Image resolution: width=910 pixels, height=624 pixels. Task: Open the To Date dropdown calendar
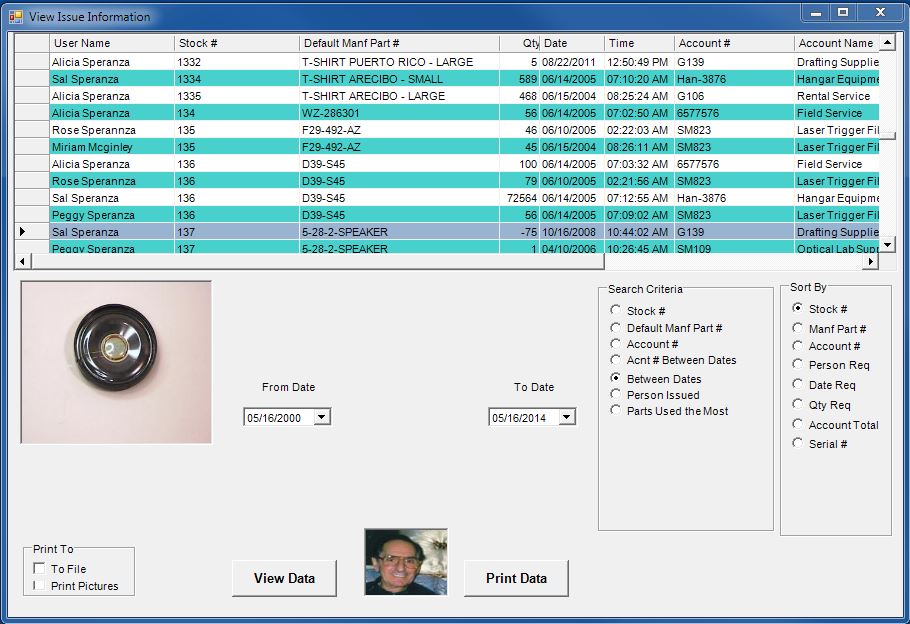tap(566, 418)
